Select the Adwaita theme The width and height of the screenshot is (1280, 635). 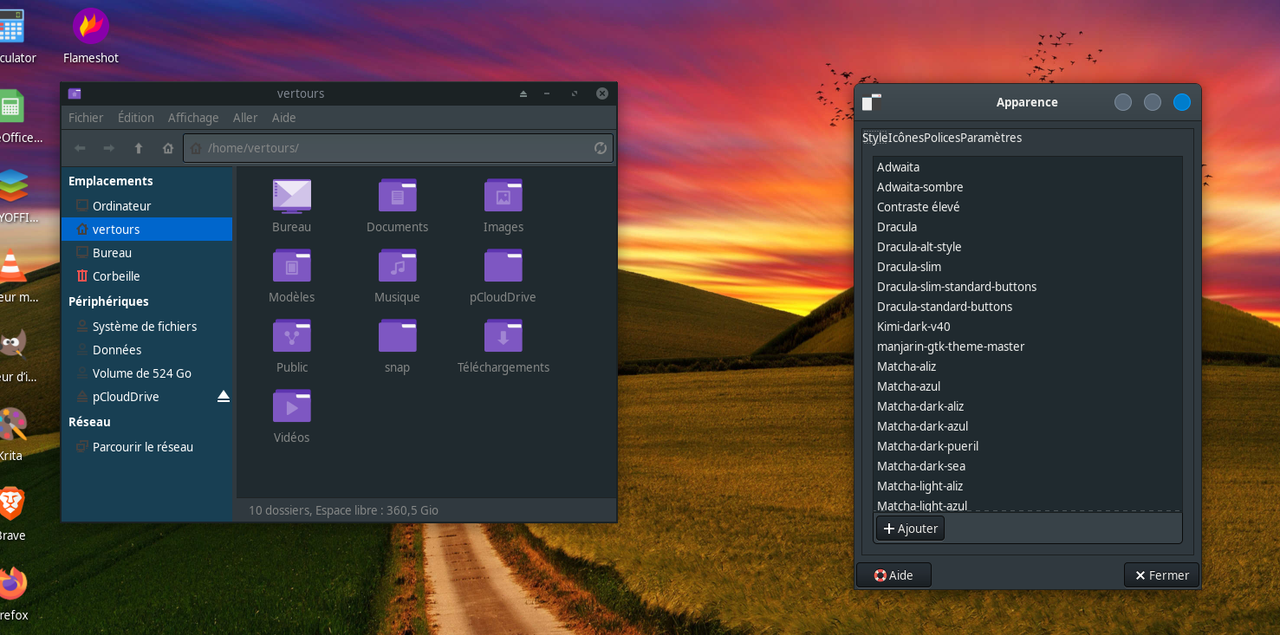pyautogui.click(x=1027, y=167)
